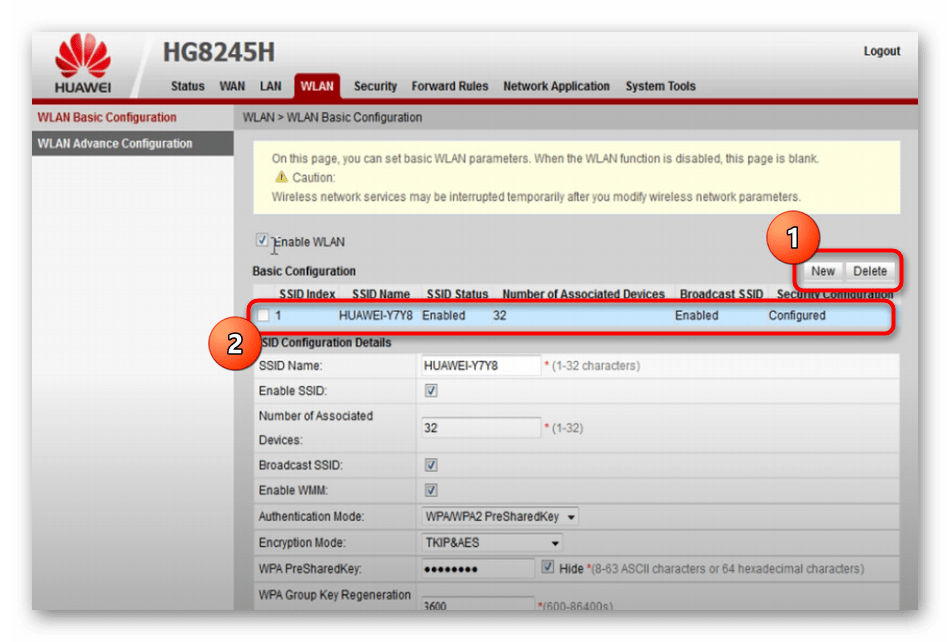Click the Delete SSID button
Viewport: 950px width, 642px height.
coord(869,271)
